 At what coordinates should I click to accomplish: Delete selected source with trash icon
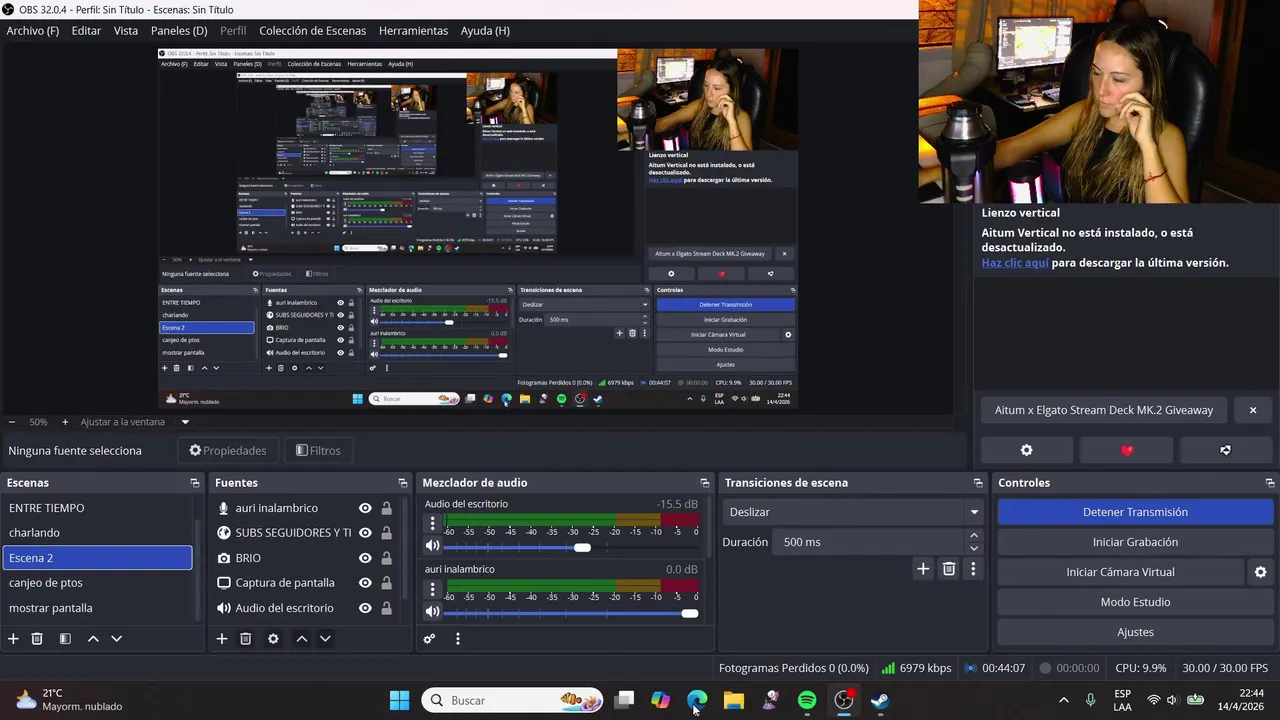coord(245,639)
